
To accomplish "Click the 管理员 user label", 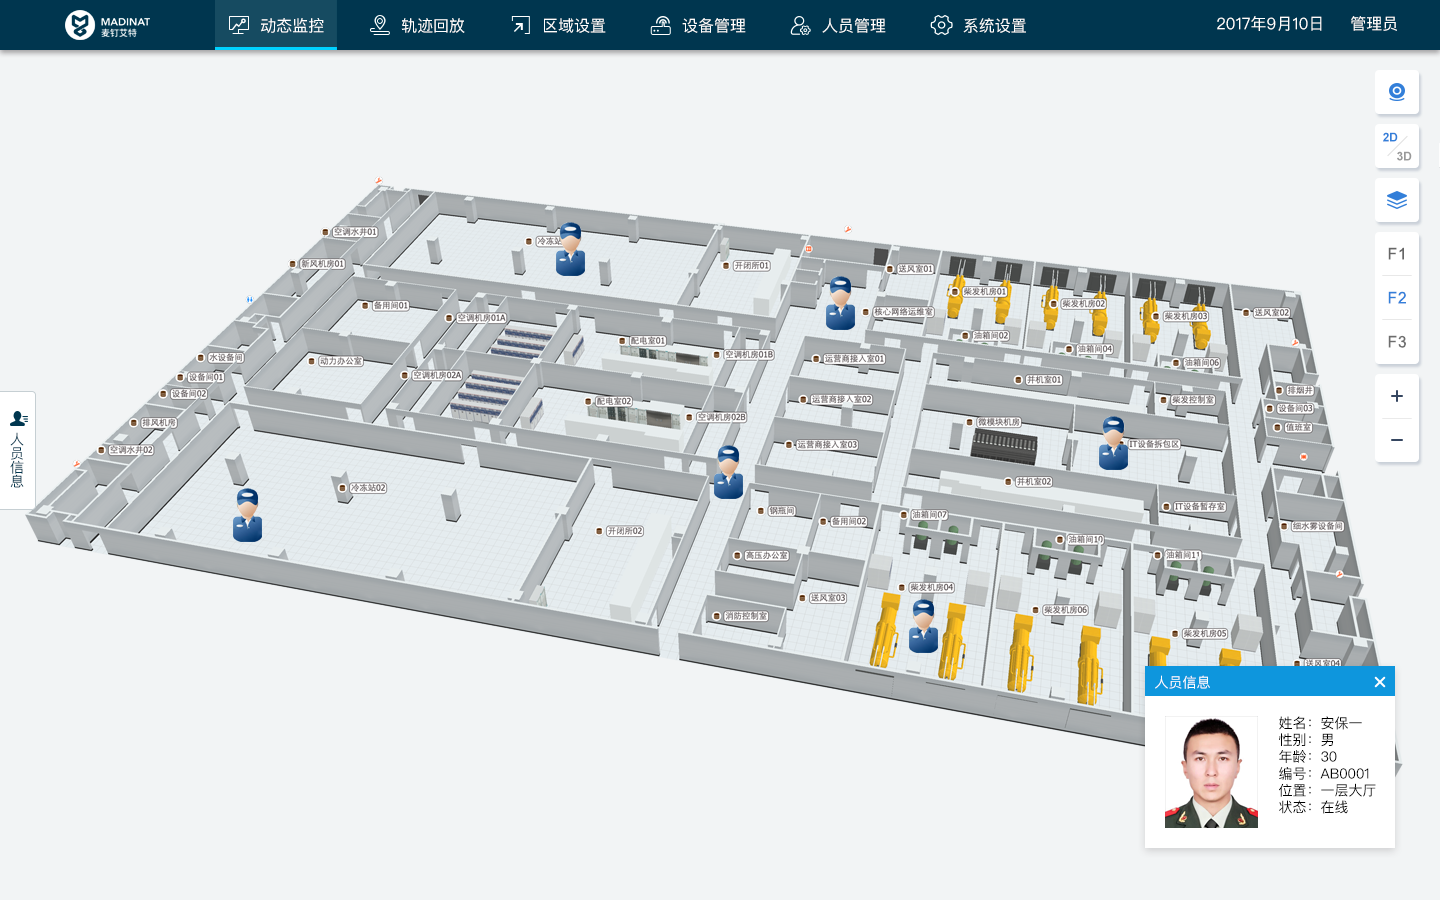I will tap(1373, 24).
